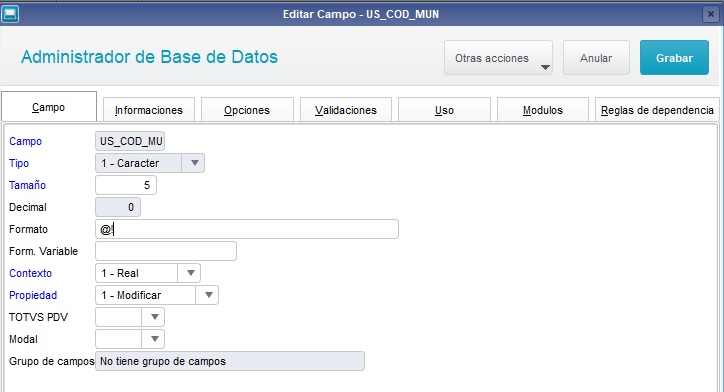Screen dimensions: 724x392
Task: Click the Tamaño input field
Action: coord(126,185)
